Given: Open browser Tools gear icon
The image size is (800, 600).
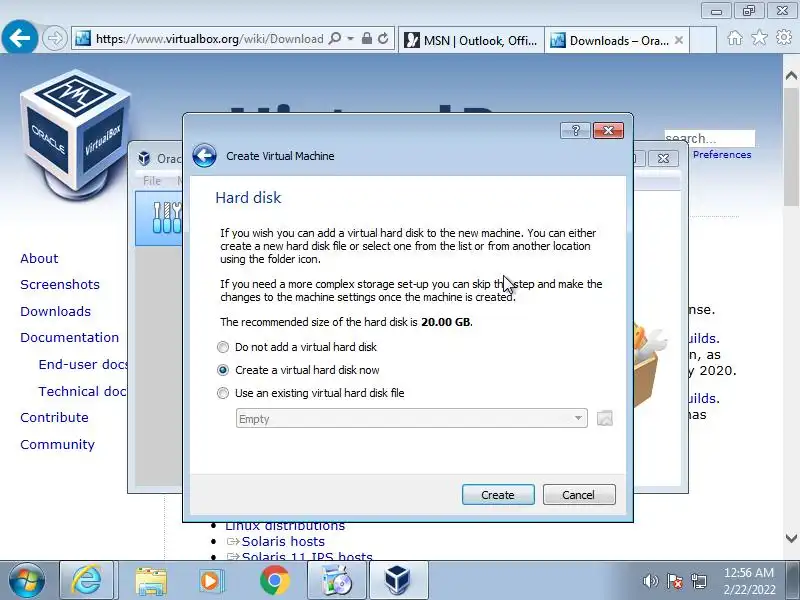Looking at the screenshot, I should (784, 38).
